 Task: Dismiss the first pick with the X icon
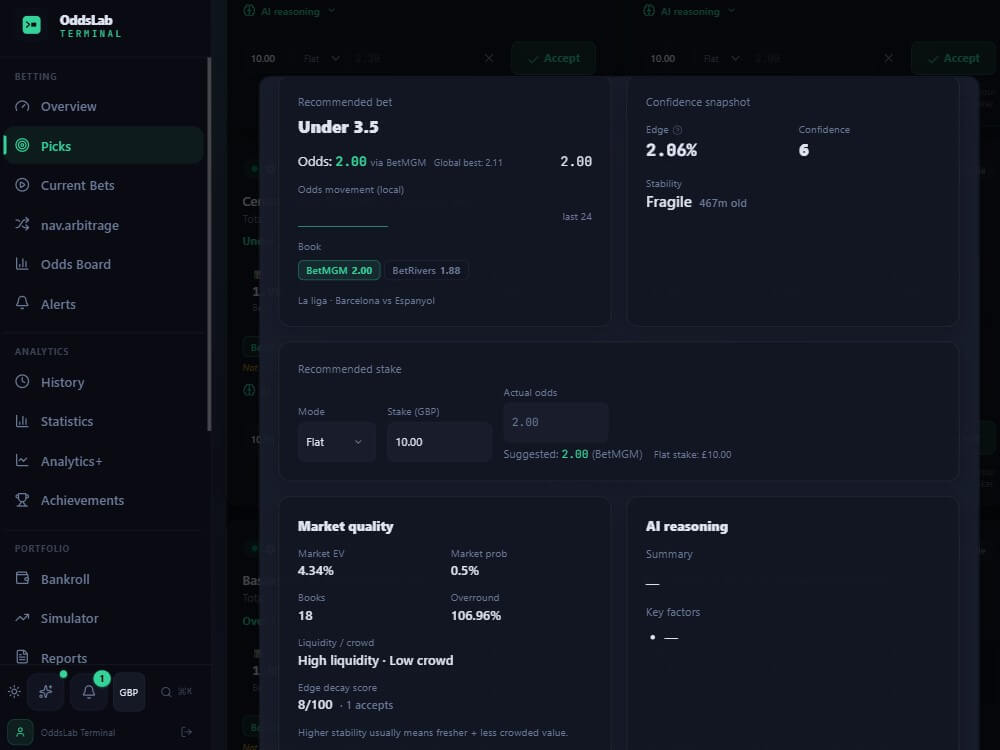pyautogui.click(x=489, y=58)
